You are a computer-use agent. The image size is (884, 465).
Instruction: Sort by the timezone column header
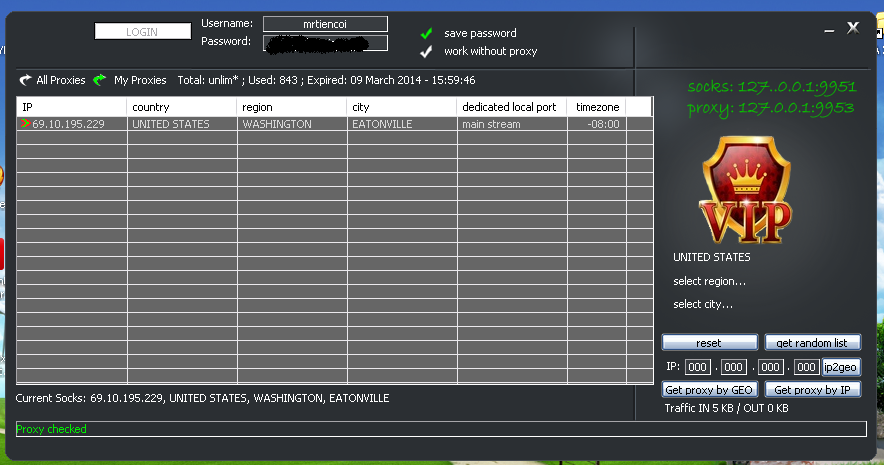click(x=596, y=107)
